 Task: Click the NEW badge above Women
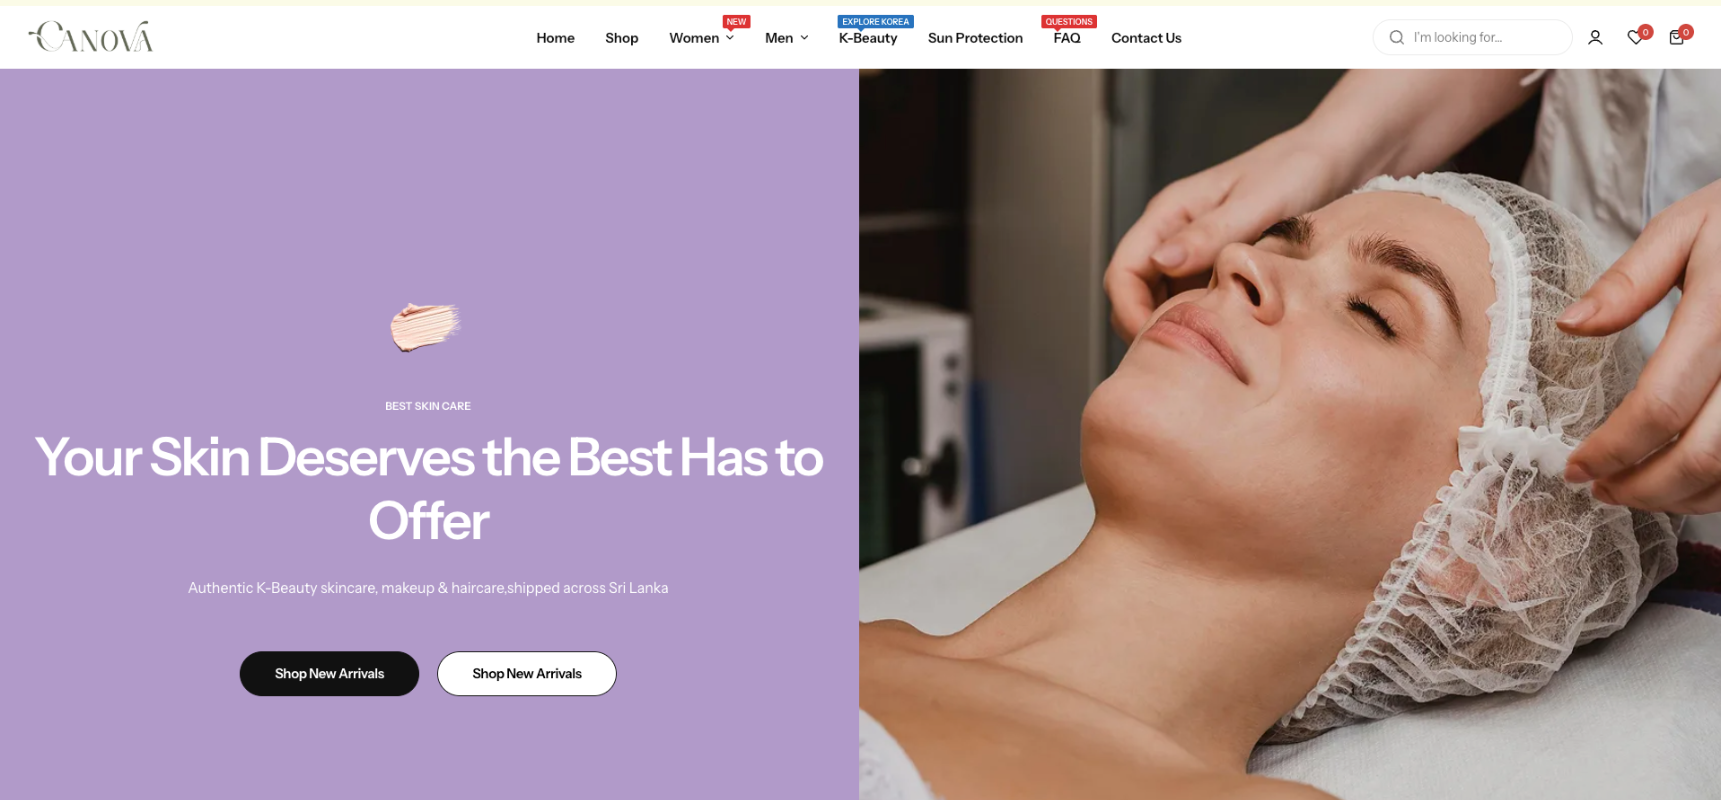pos(737,22)
